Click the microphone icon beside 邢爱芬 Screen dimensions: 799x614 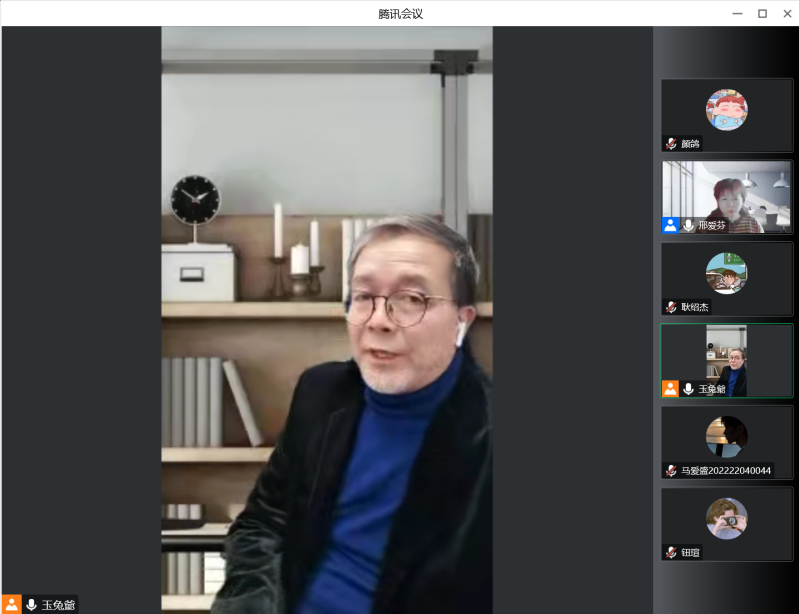[x=688, y=226]
